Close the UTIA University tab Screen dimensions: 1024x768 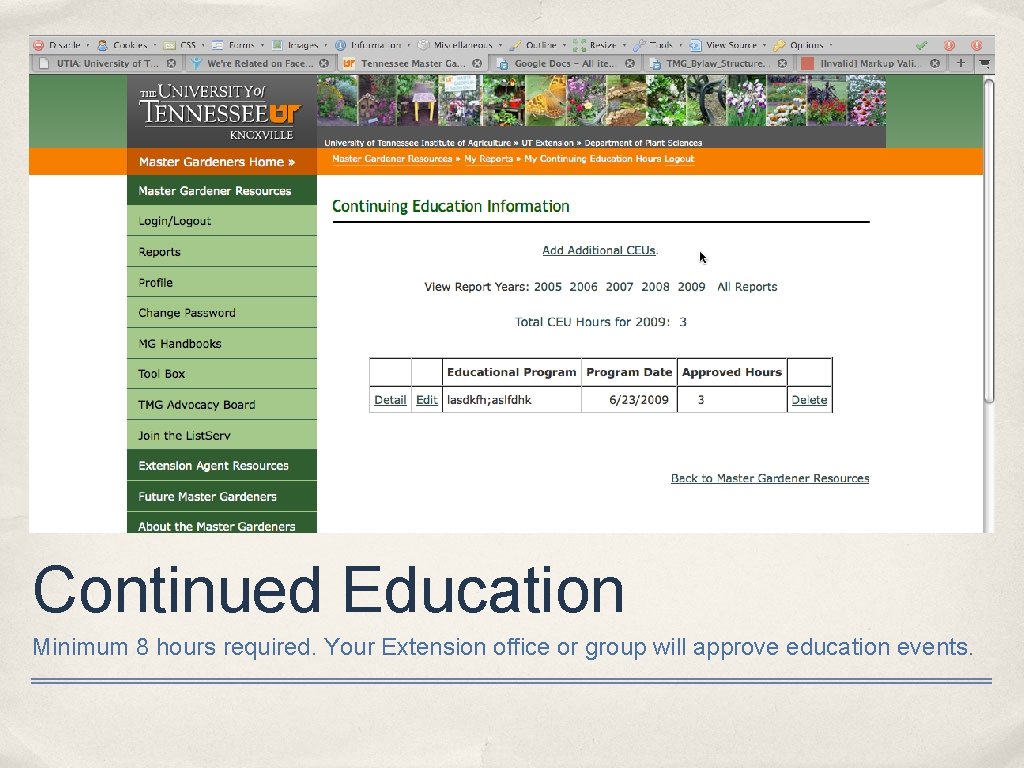pyautogui.click(x=171, y=63)
